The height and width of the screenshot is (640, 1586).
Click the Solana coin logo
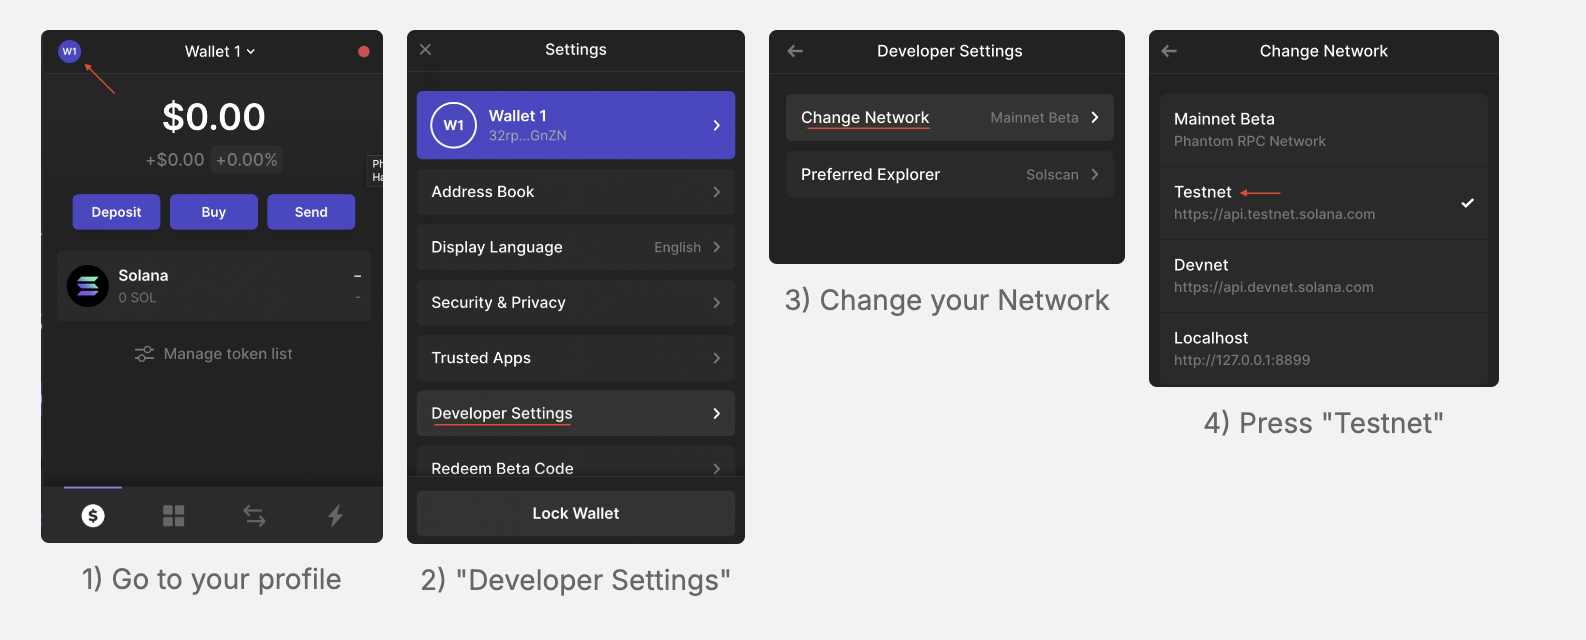coord(88,286)
